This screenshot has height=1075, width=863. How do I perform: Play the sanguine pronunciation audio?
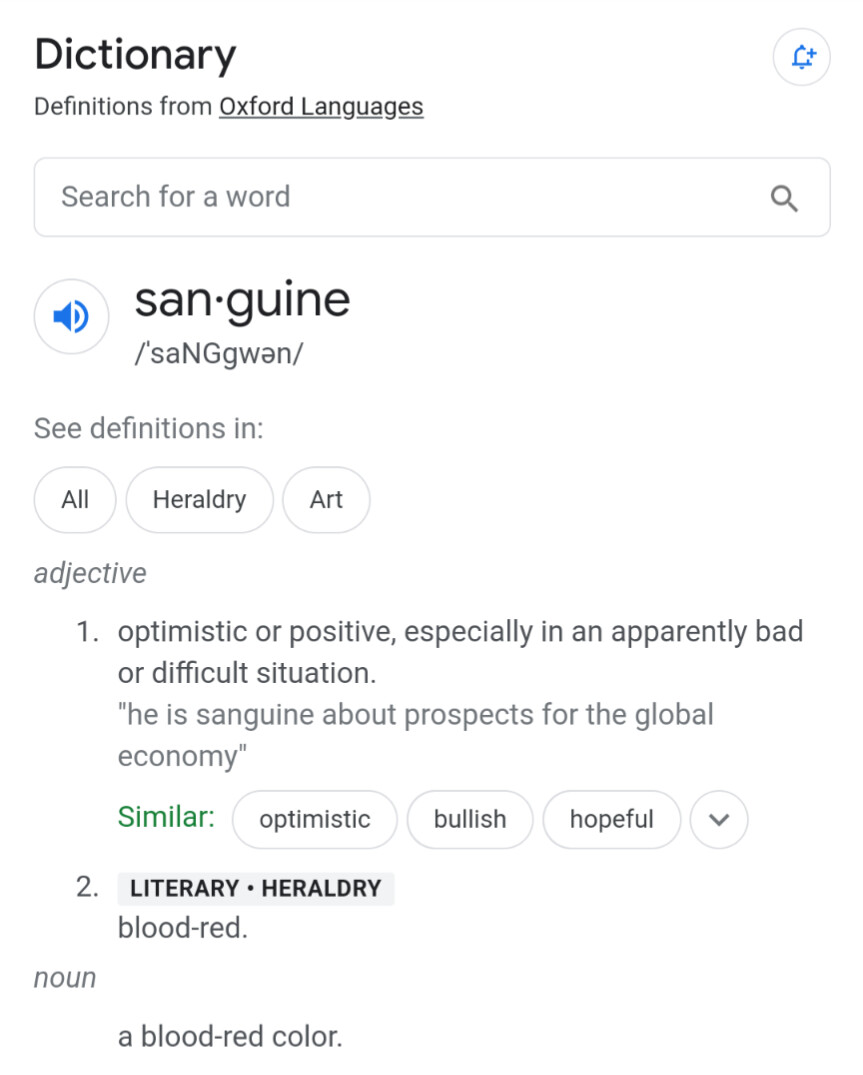coord(71,316)
